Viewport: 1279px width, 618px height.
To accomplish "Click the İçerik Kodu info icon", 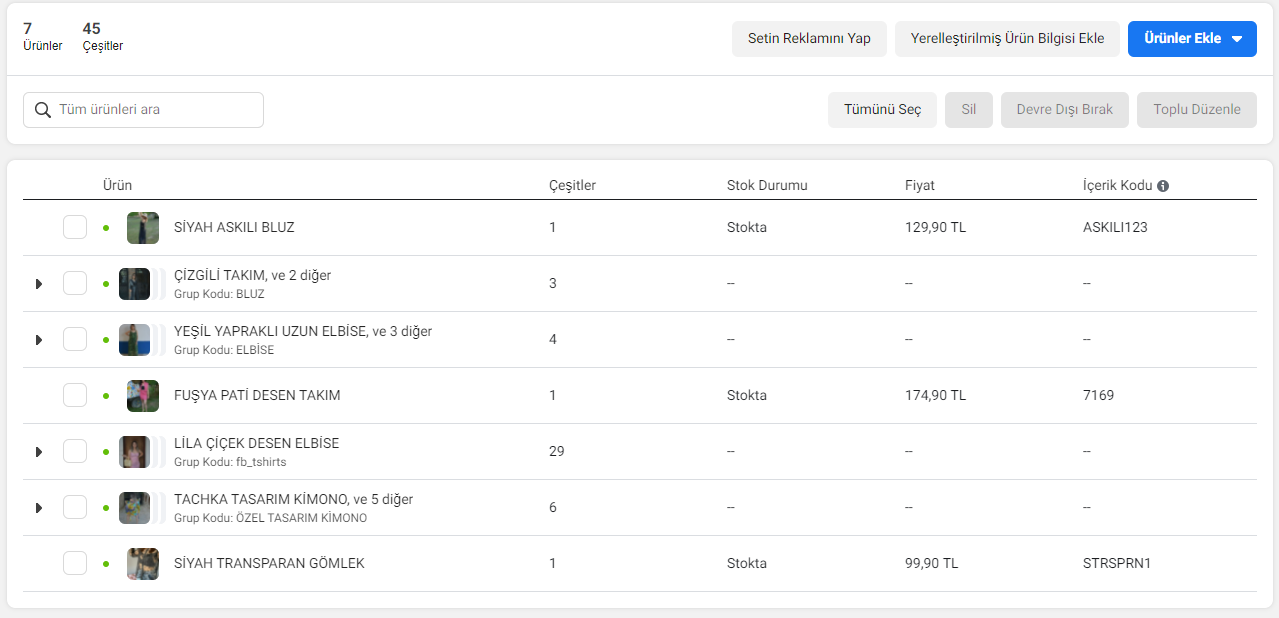I will [x=1163, y=186].
